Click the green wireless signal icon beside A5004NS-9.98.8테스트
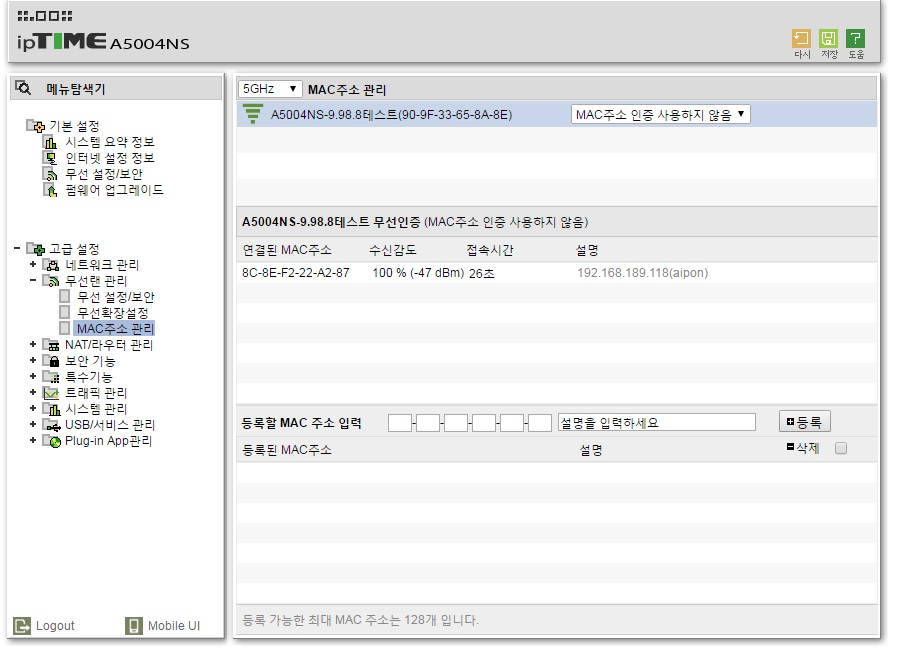 click(252, 114)
